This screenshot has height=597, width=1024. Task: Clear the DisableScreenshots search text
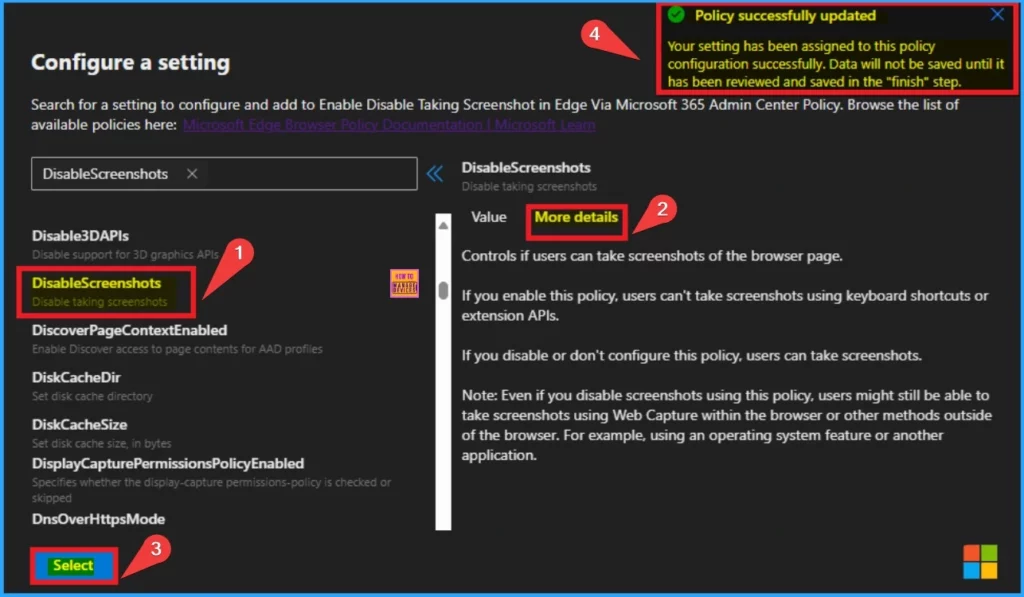point(192,174)
